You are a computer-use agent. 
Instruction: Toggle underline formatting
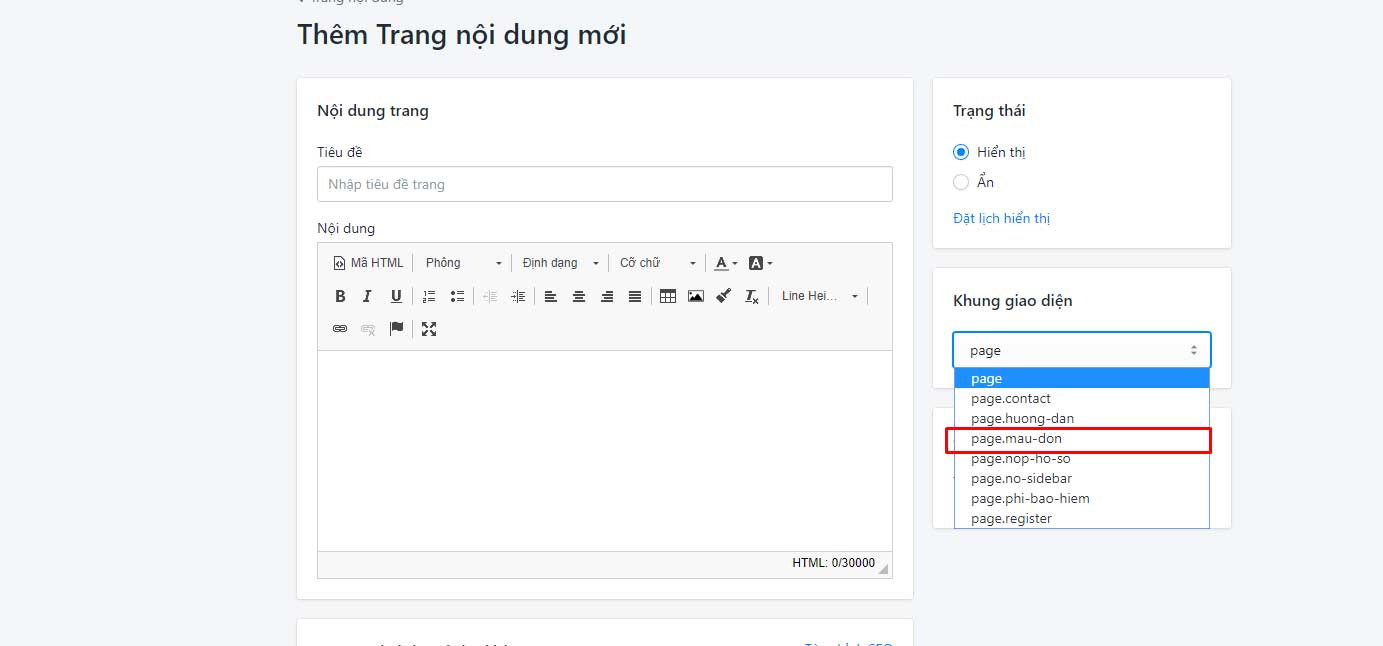coord(396,296)
